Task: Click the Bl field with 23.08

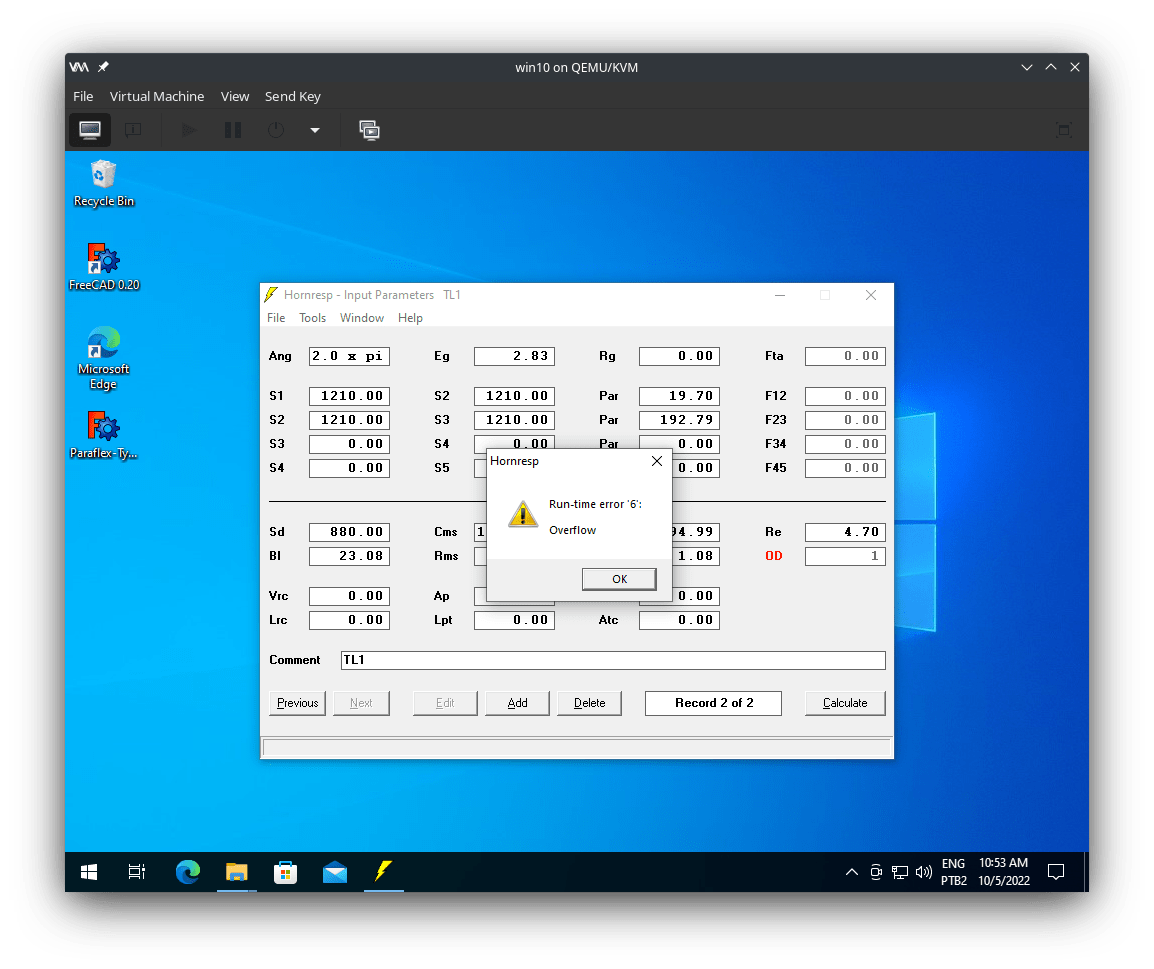Action: [350, 556]
